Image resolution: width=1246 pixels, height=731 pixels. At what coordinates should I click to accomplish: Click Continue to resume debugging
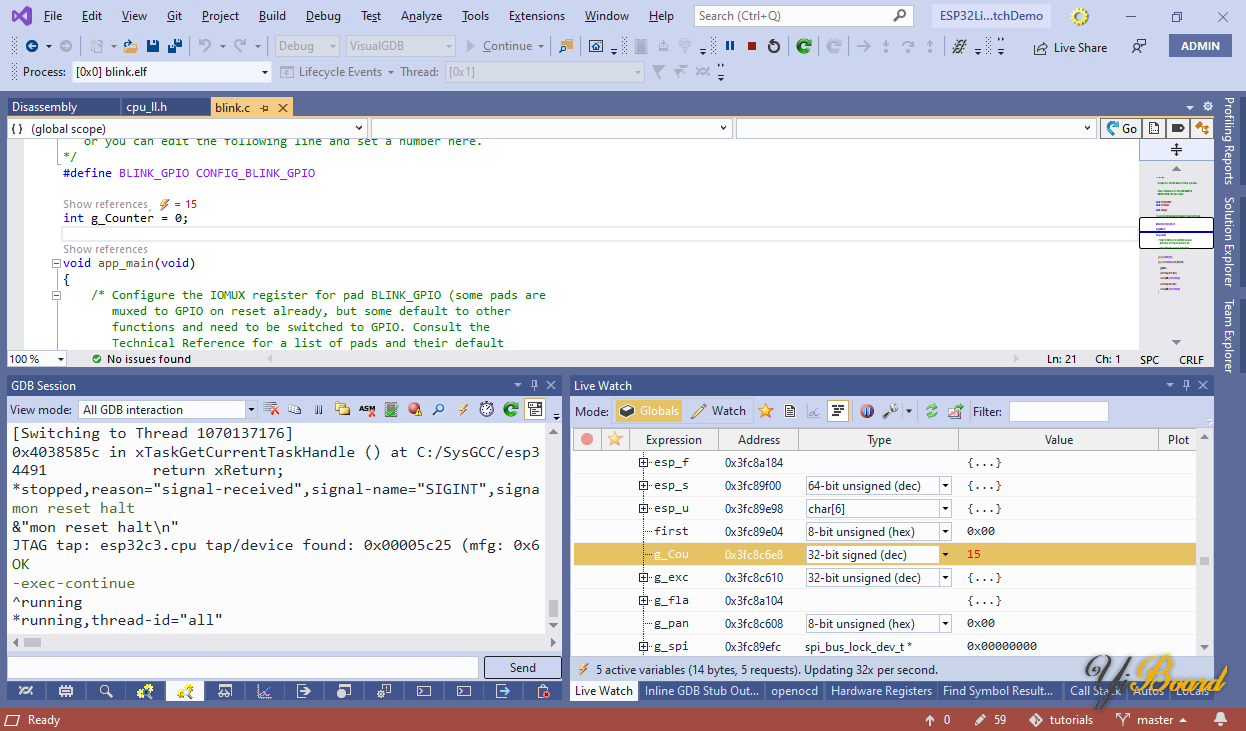pos(498,46)
